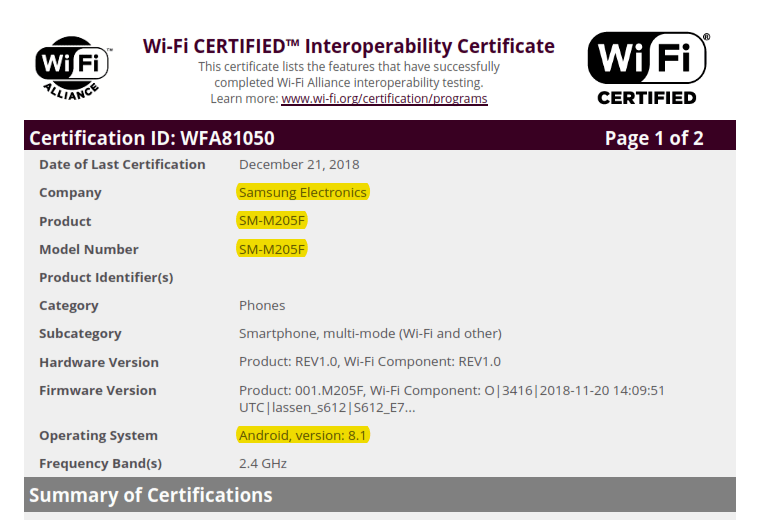Click the Wi-Fi CERTIFIED logo
This screenshot has height=520, width=762.
tap(647, 67)
